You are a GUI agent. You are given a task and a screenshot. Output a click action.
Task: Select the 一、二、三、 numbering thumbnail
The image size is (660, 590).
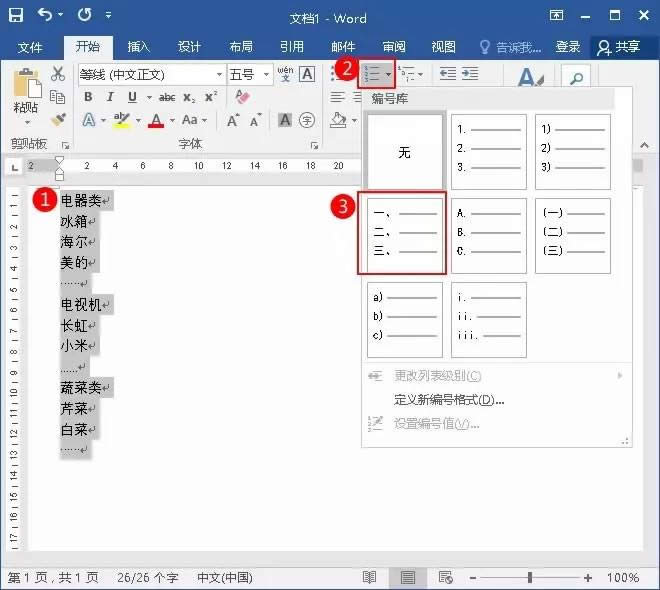click(x=405, y=236)
